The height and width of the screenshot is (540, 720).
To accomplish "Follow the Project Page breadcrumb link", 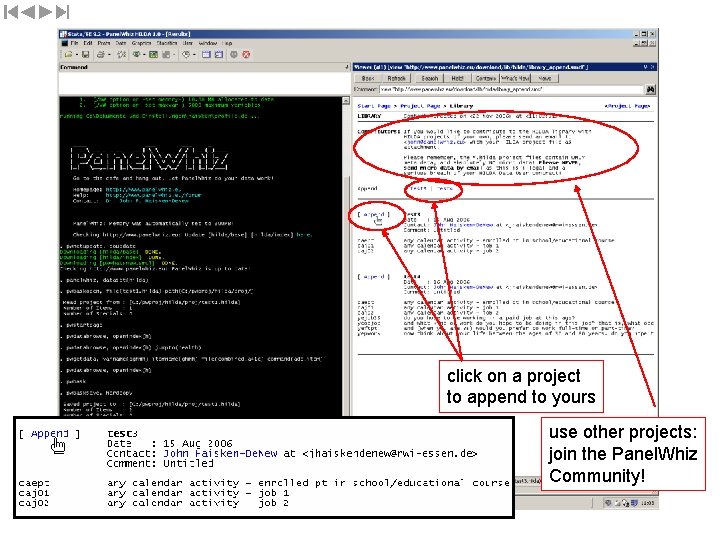I will (420, 106).
